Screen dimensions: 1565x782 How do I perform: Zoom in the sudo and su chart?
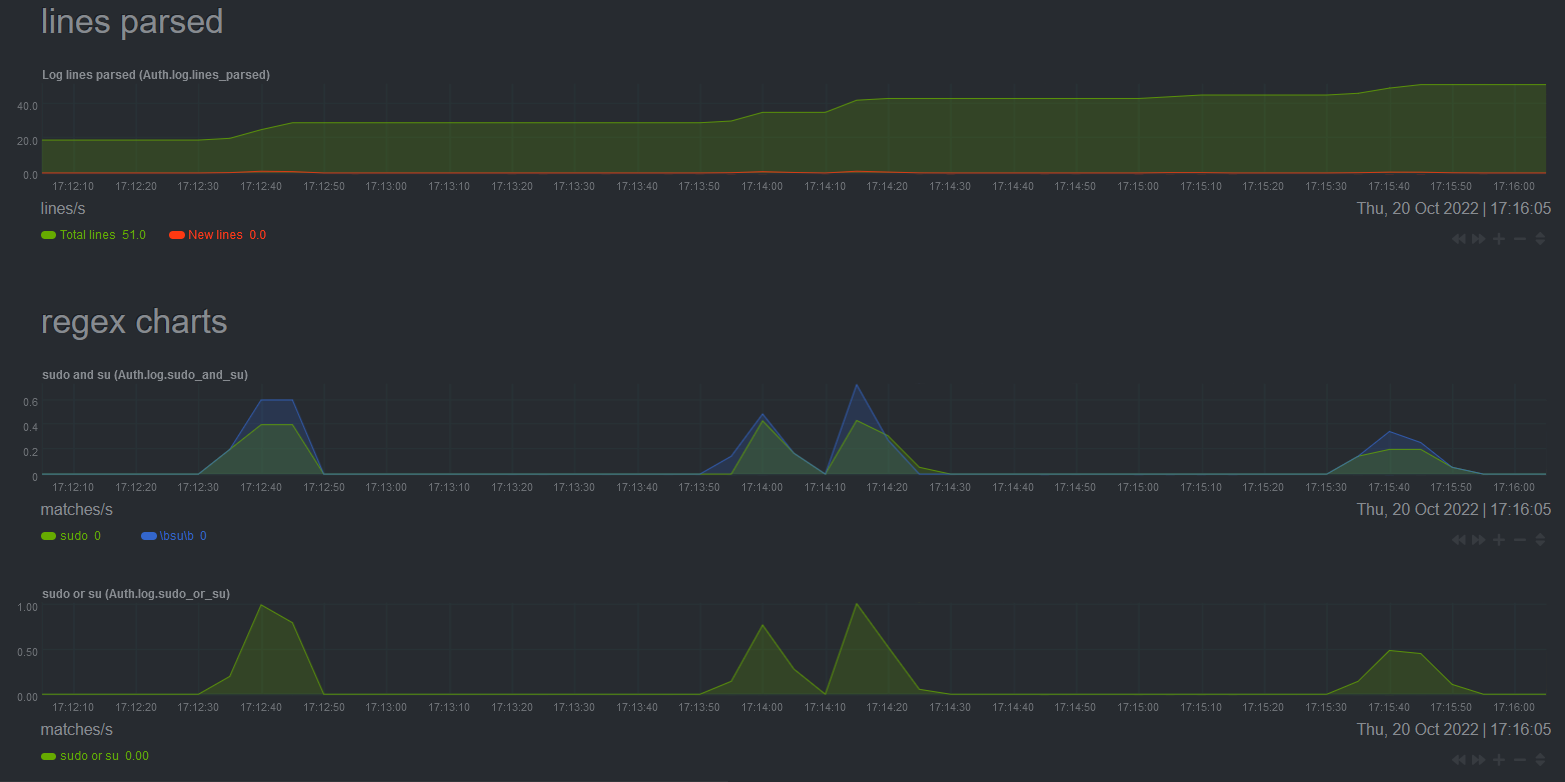pos(1499,540)
